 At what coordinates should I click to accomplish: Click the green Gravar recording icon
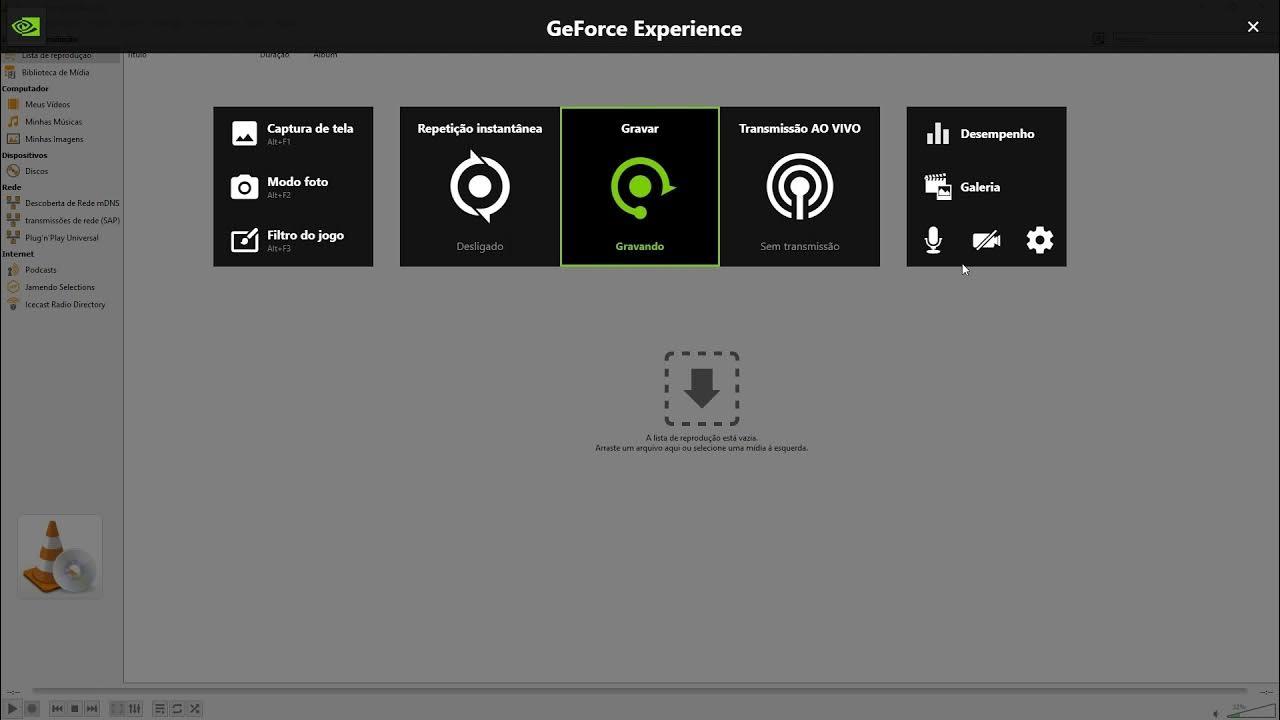pos(641,187)
